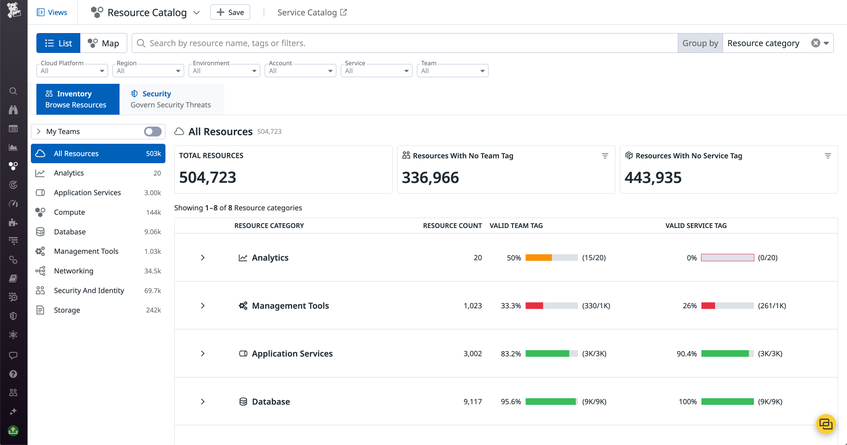This screenshot has height=445, width=847.
Task: Open the Cloud Platform filter dropdown
Action: [72, 71]
